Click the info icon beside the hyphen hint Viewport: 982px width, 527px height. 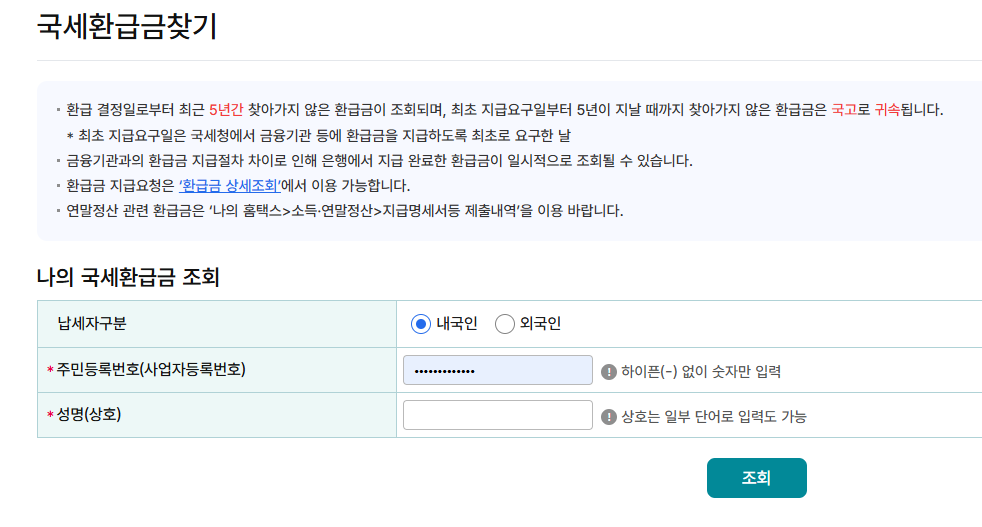pos(609,372)
